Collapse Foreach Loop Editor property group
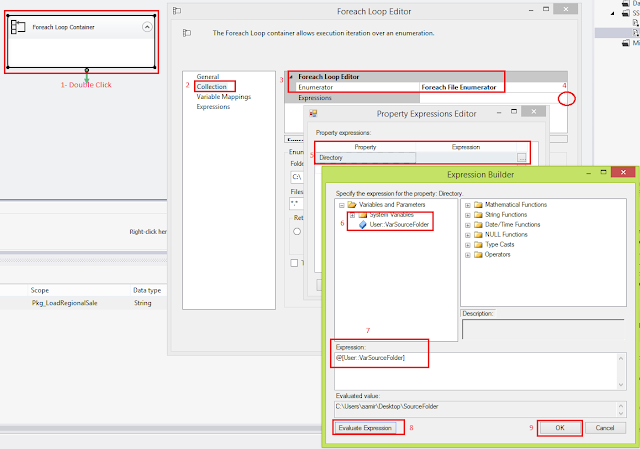This screenshot has width=640, height=449. click(x=291, y=77)
